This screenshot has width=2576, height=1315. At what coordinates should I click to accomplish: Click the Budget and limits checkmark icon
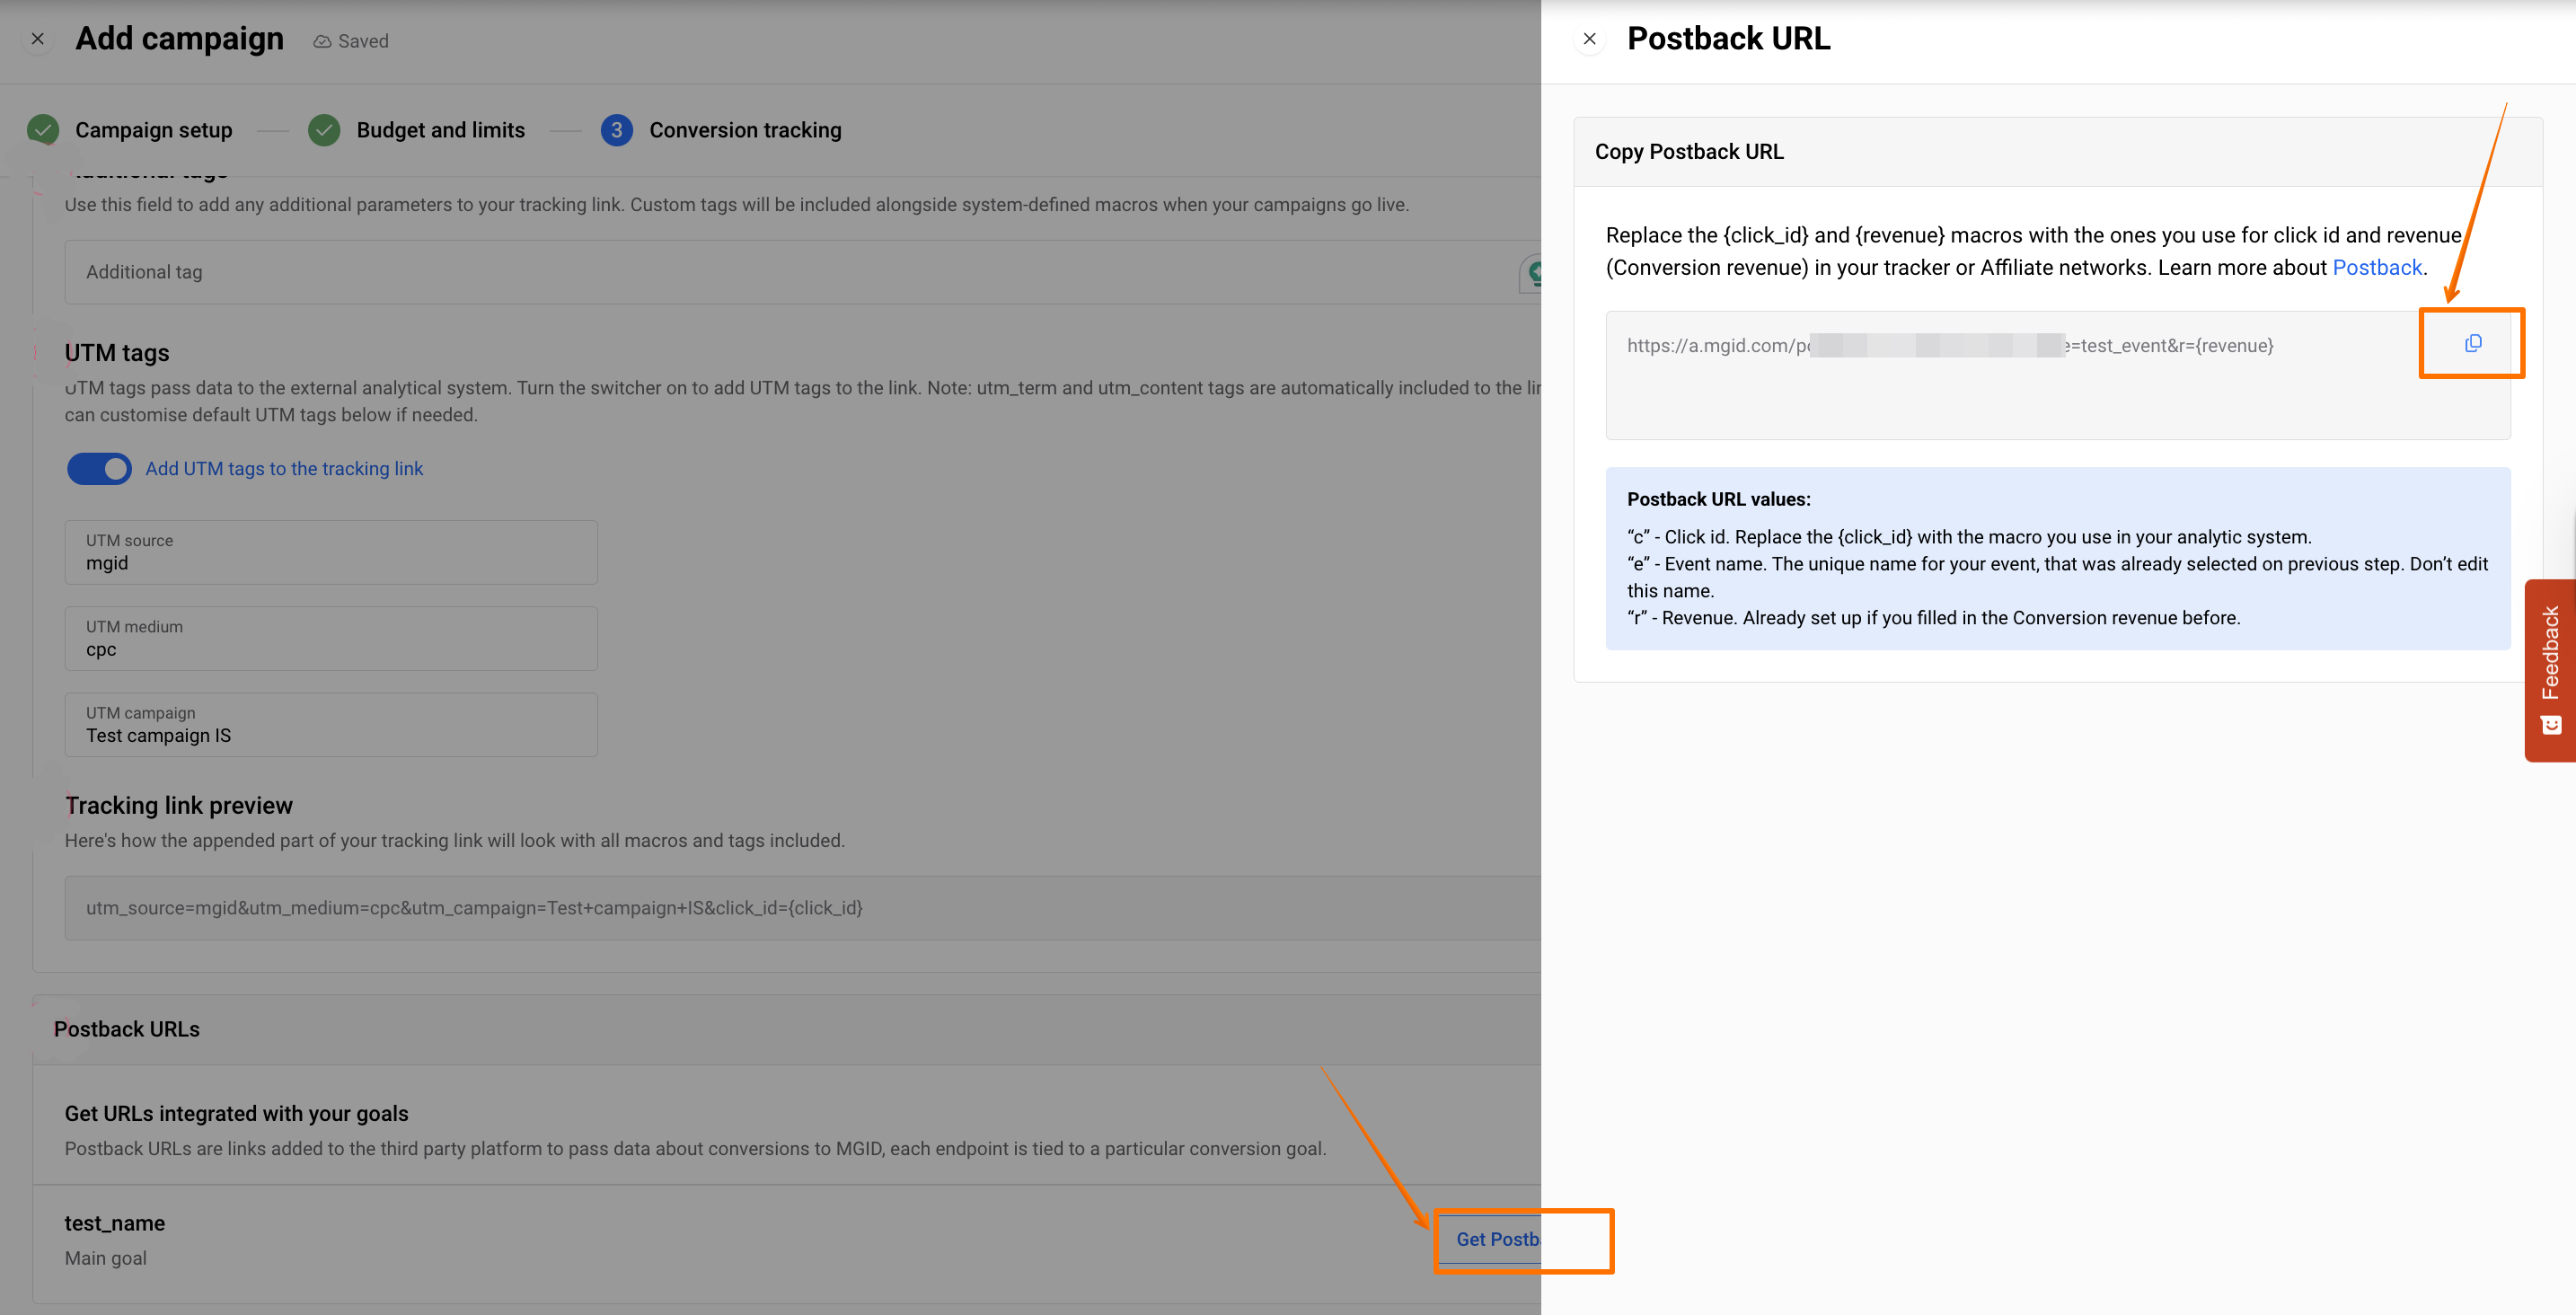tap(324, 130)
